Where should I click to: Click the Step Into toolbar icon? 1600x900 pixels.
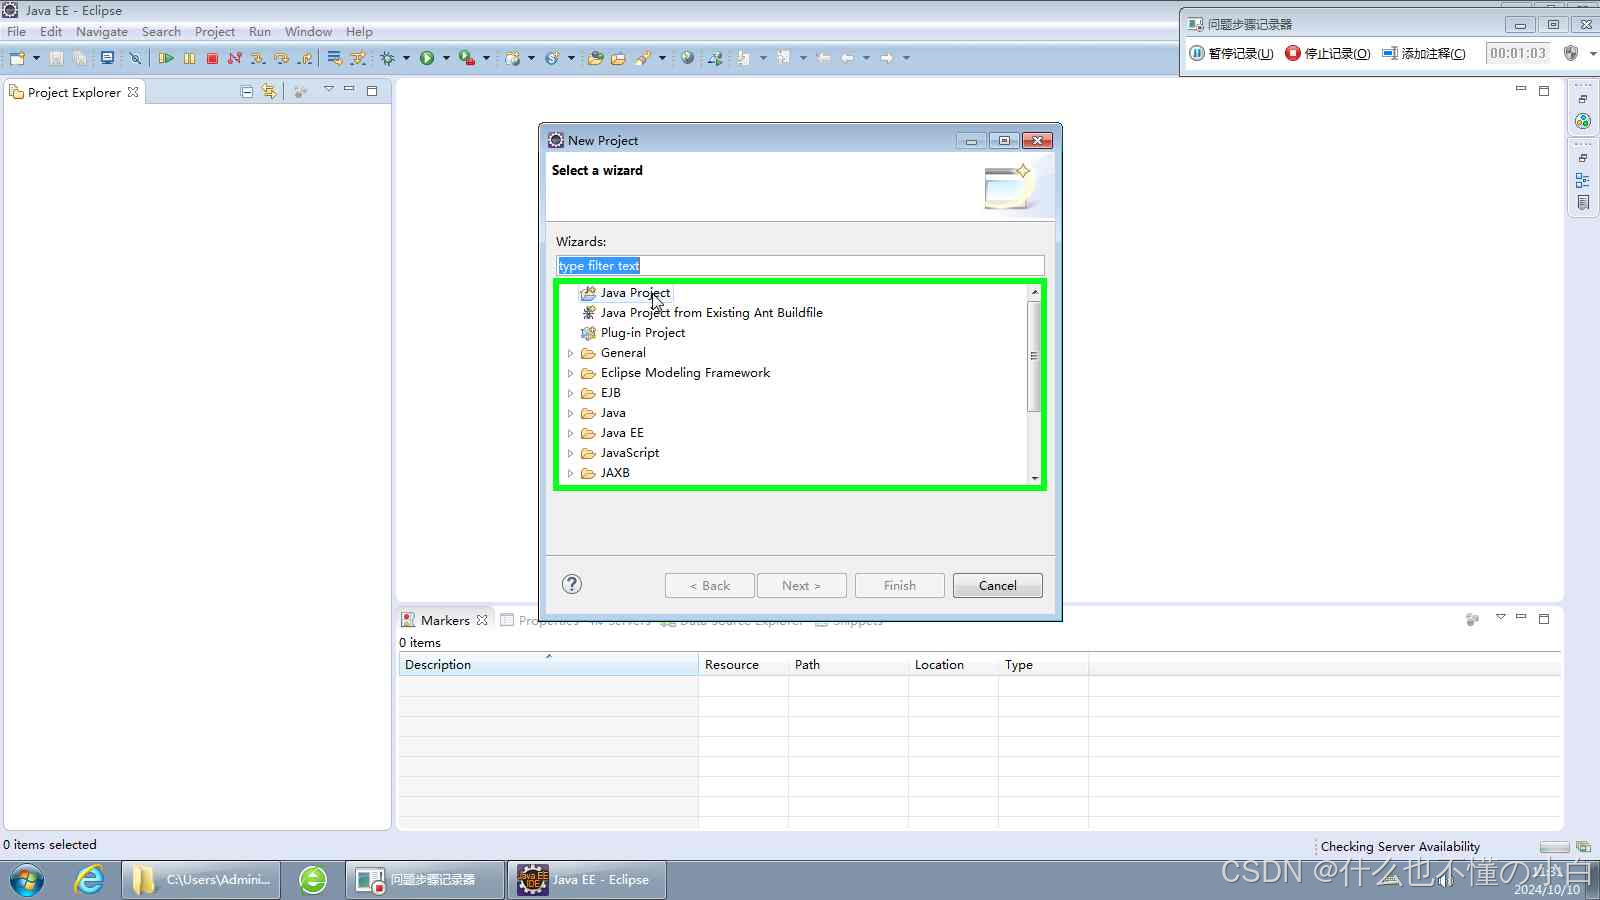click(x=258, y=58)
